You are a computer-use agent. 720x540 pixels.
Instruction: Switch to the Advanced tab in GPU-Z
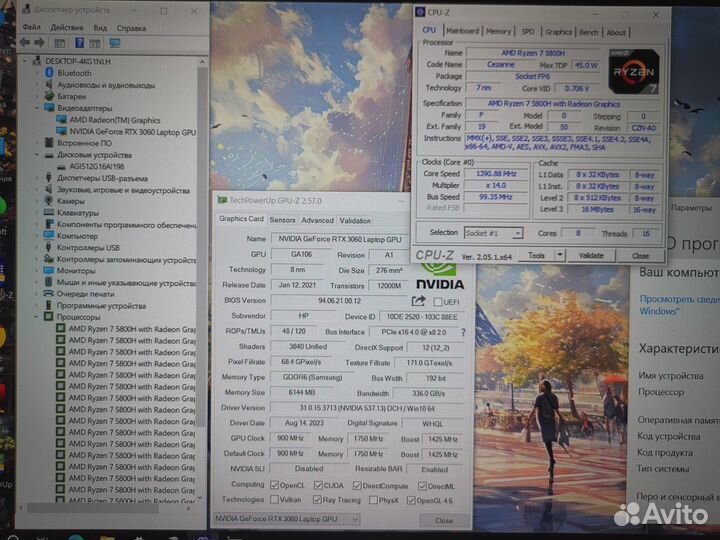pyautogui.click(x=317, y=220)
